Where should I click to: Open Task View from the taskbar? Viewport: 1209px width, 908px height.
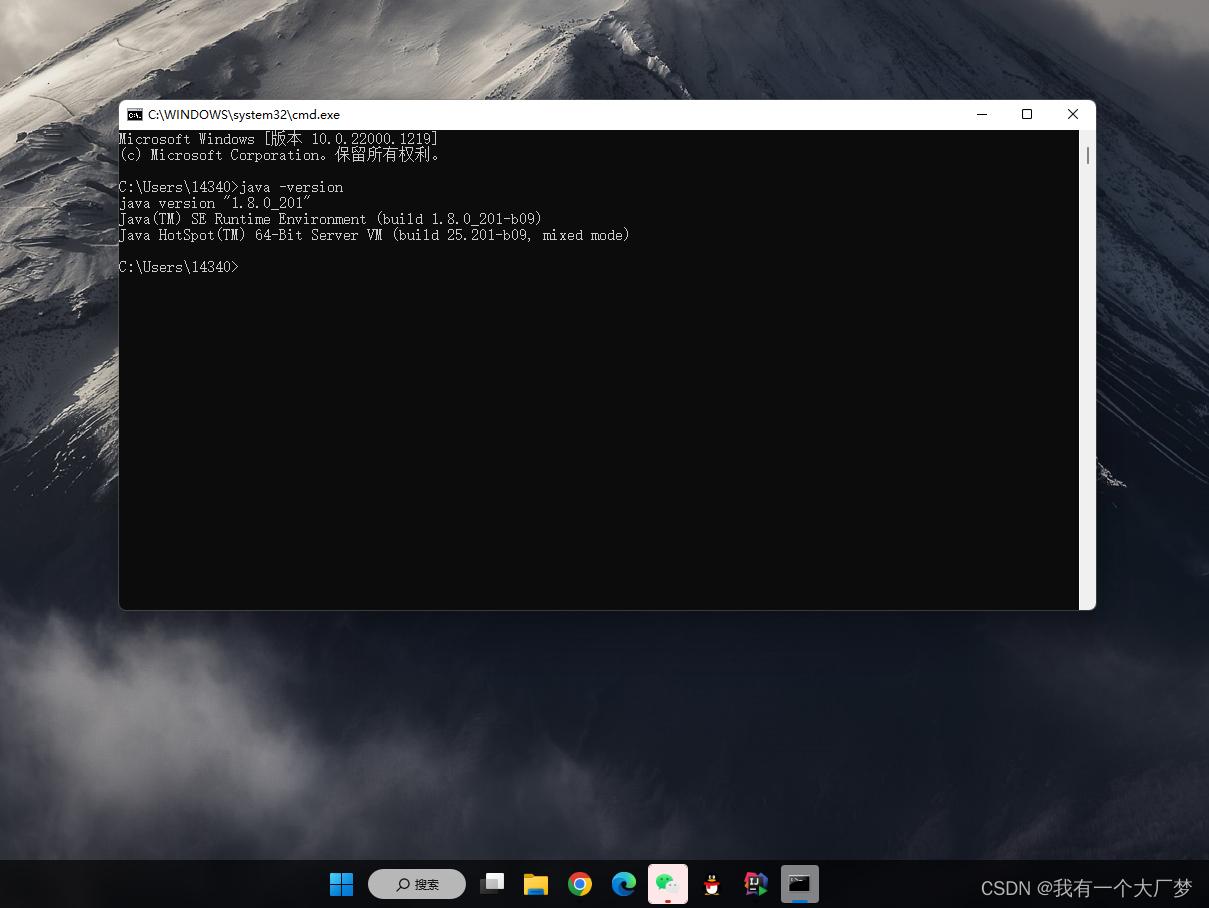click(492, 884)
